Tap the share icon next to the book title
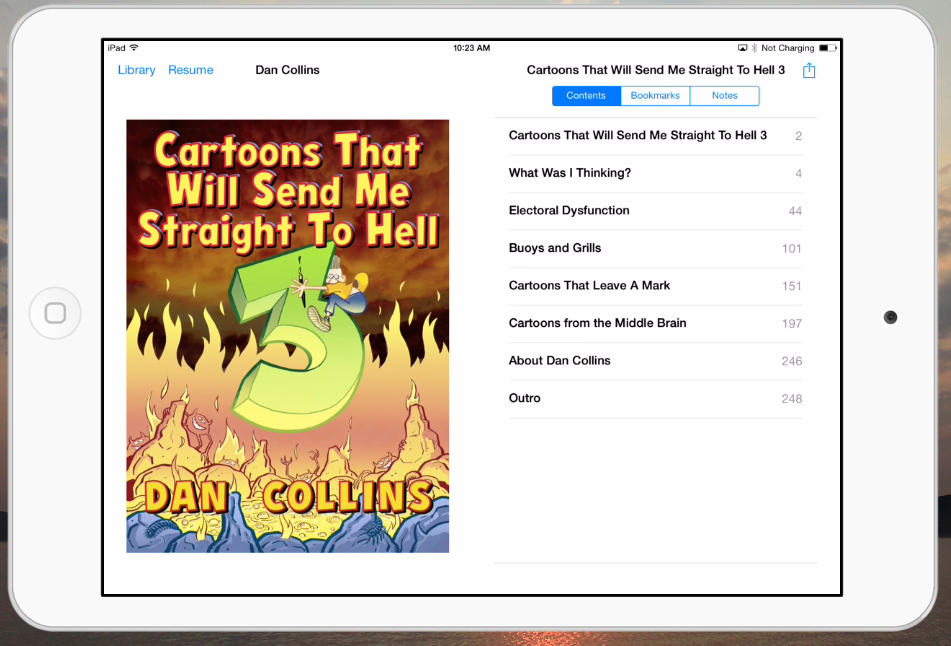 pyautogui.click(x=809, y=70)
